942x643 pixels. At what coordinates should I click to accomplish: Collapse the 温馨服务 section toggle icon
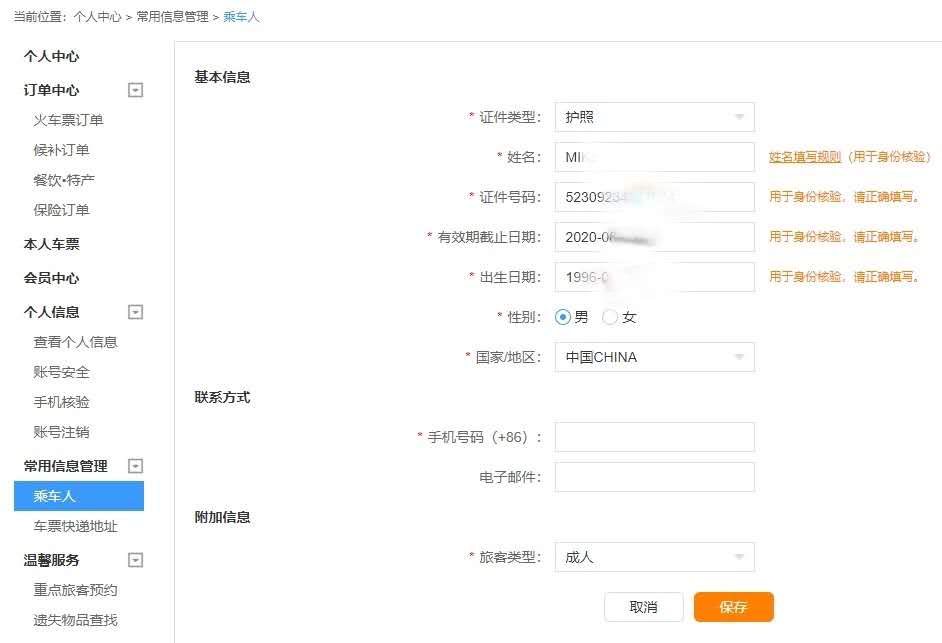(x=136, y=560)
